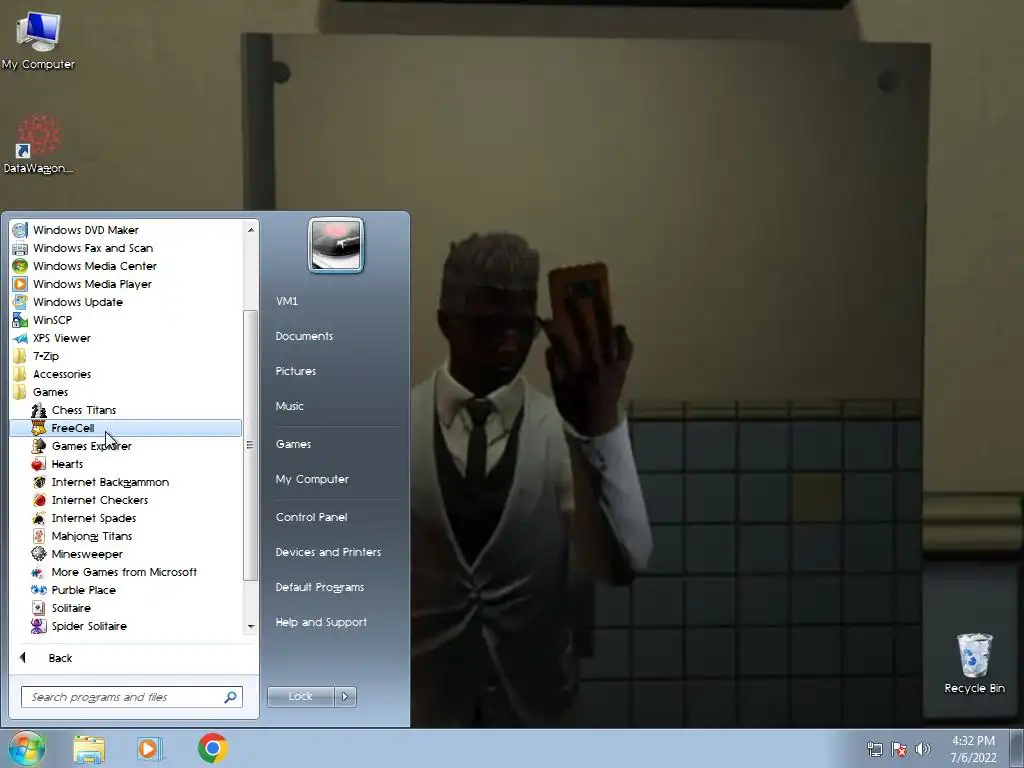The width and height of the screenshot is (1024, 768).
Task: Open Devices and Printers
Action: coord(328,552)
